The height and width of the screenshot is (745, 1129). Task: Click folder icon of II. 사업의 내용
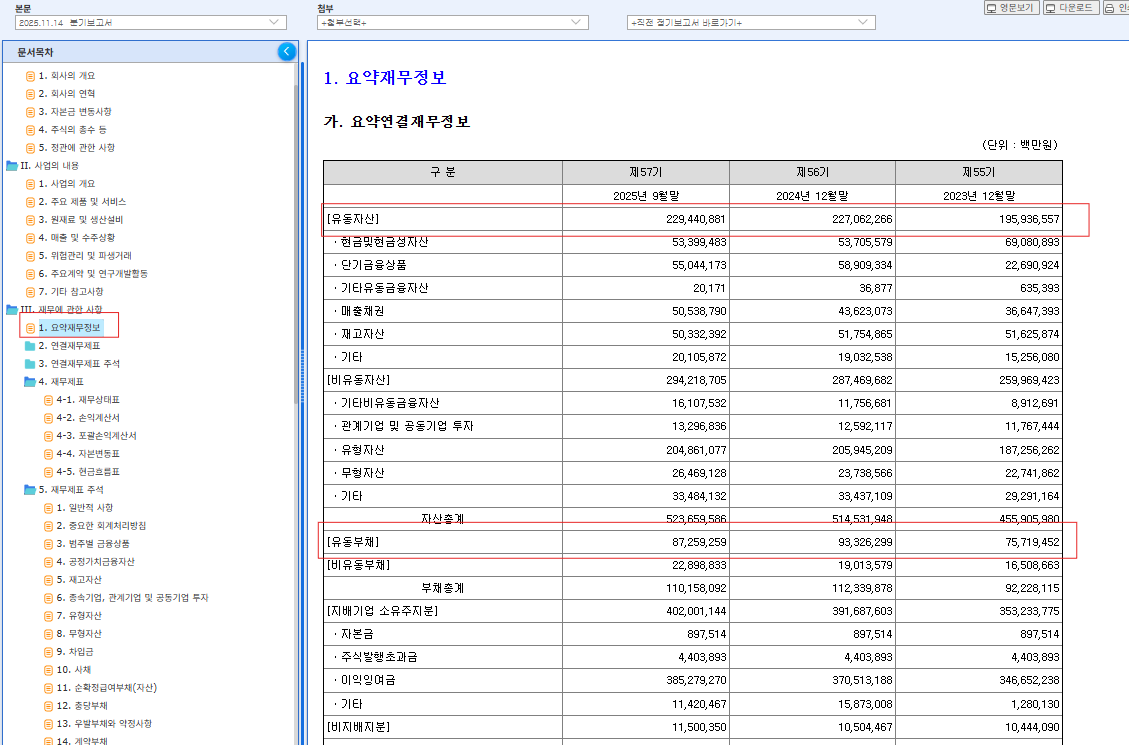pos(12,166)
